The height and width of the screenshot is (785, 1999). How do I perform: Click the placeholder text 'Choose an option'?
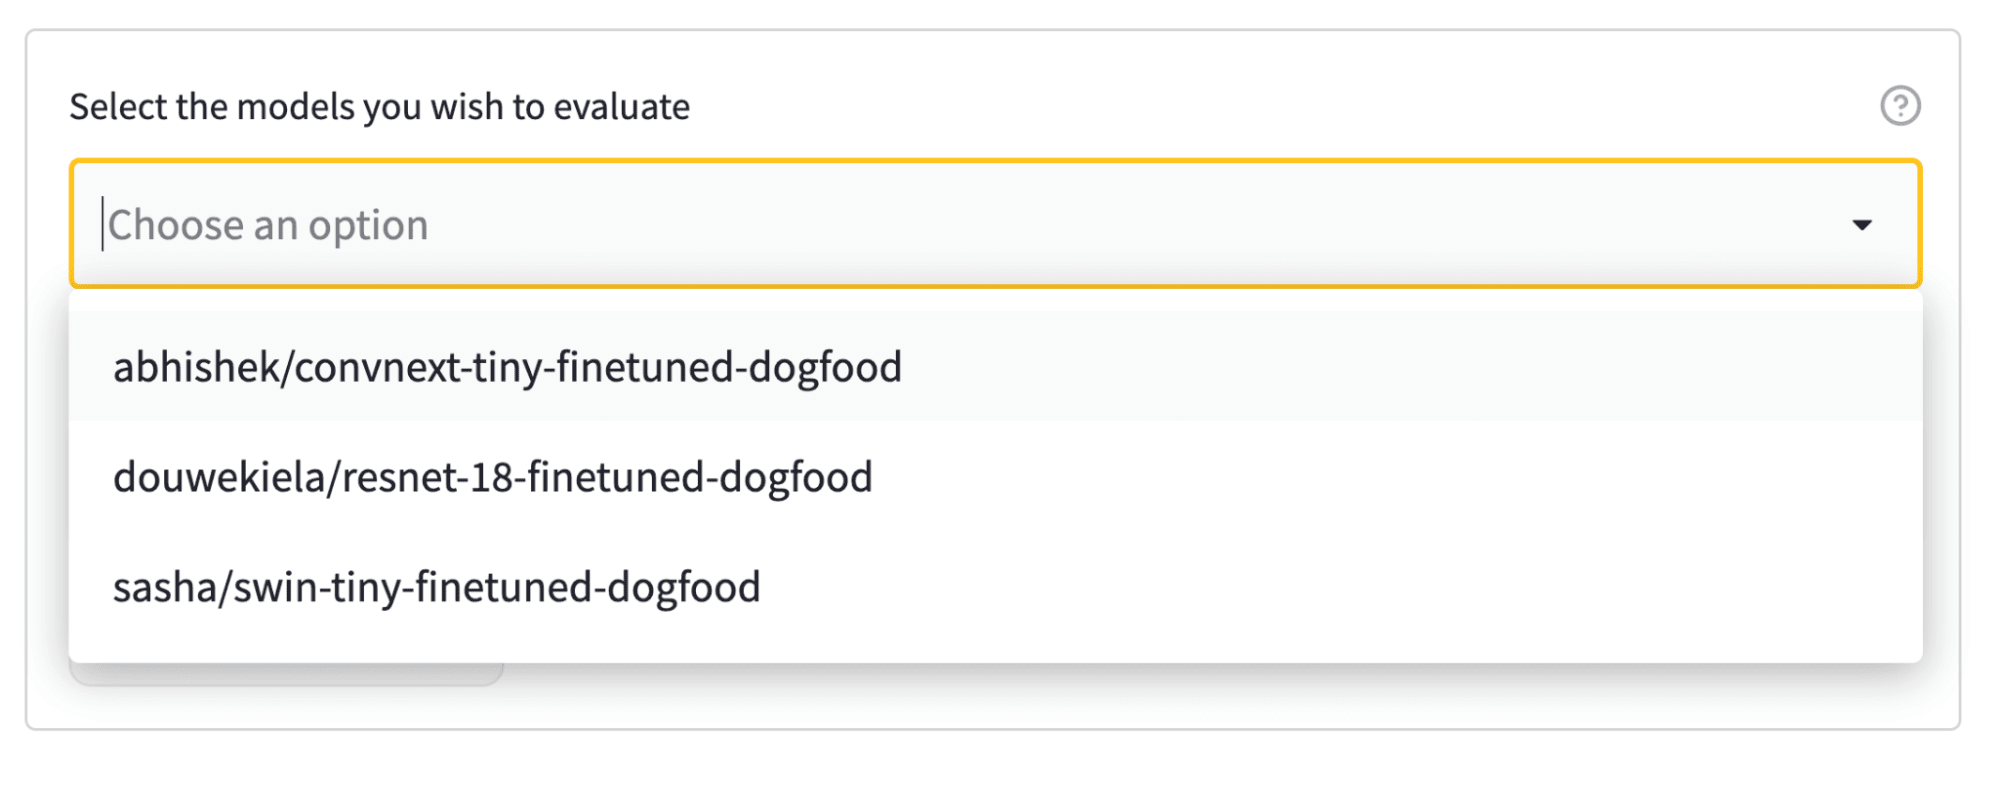click(x=268, y=225)
